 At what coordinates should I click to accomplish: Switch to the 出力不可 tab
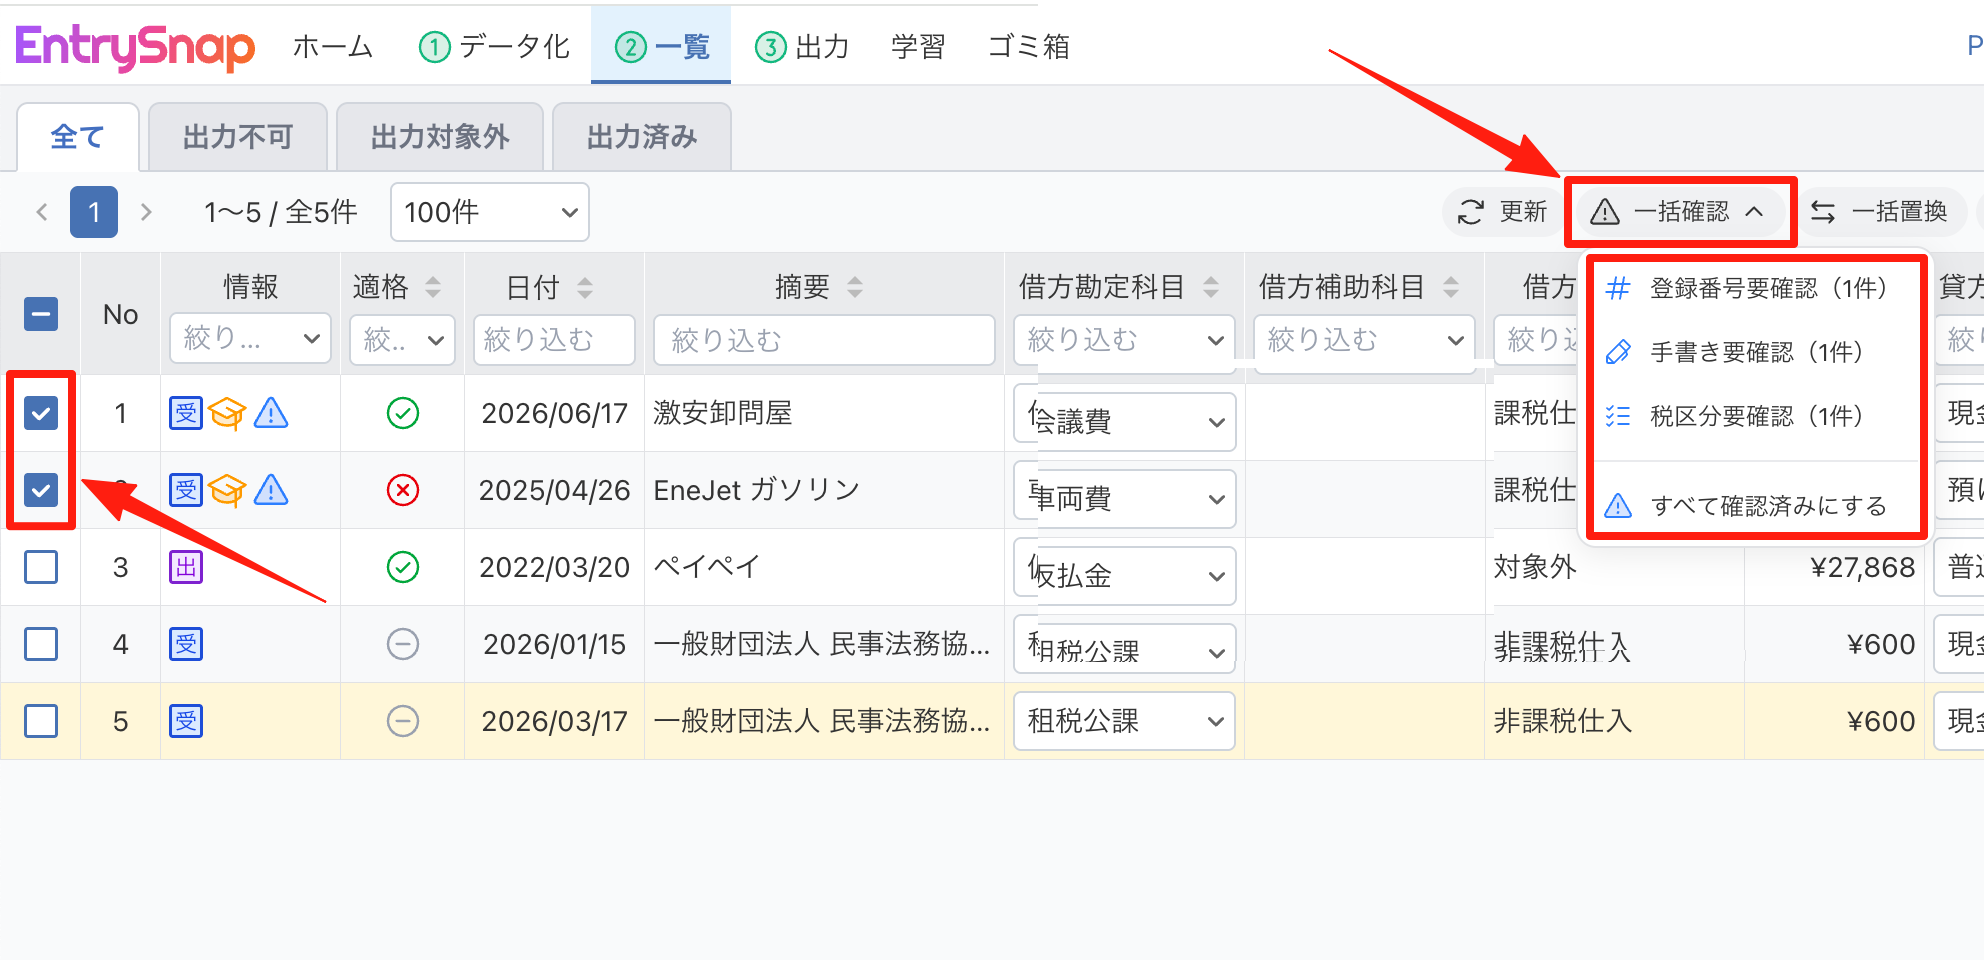238,137
